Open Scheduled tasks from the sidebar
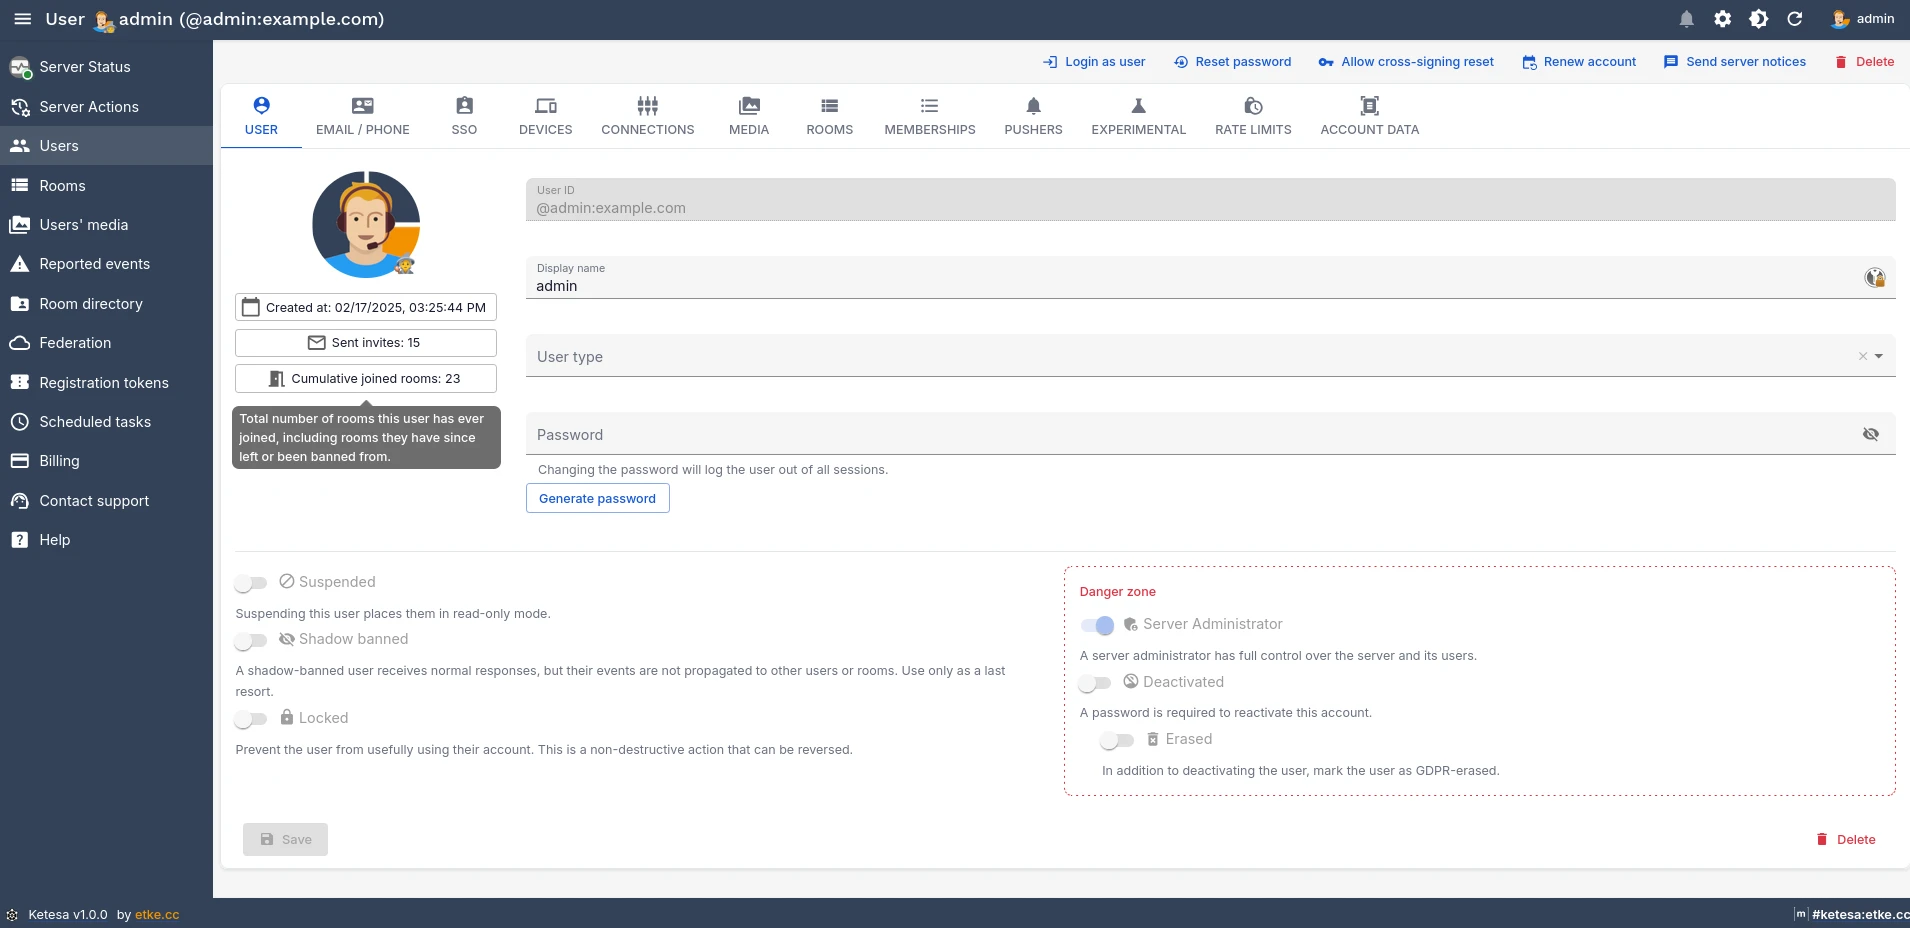The image size is (1910, 928). click(x=94, y=421)
